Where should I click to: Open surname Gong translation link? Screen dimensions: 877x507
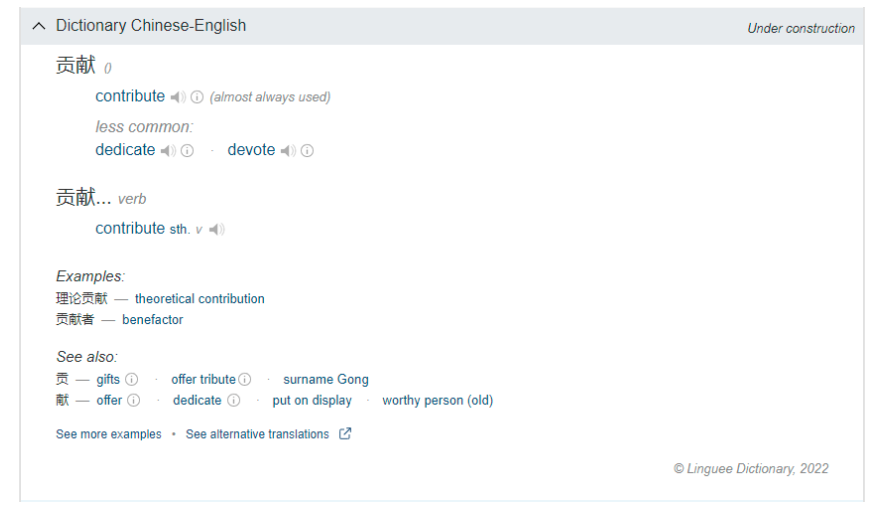(x=326, y=380)
